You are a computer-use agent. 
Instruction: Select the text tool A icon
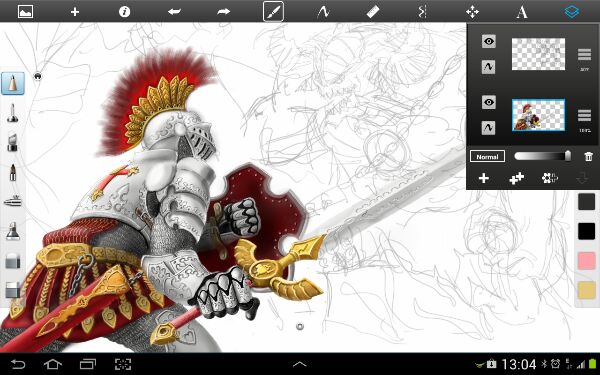pos(522,12)
